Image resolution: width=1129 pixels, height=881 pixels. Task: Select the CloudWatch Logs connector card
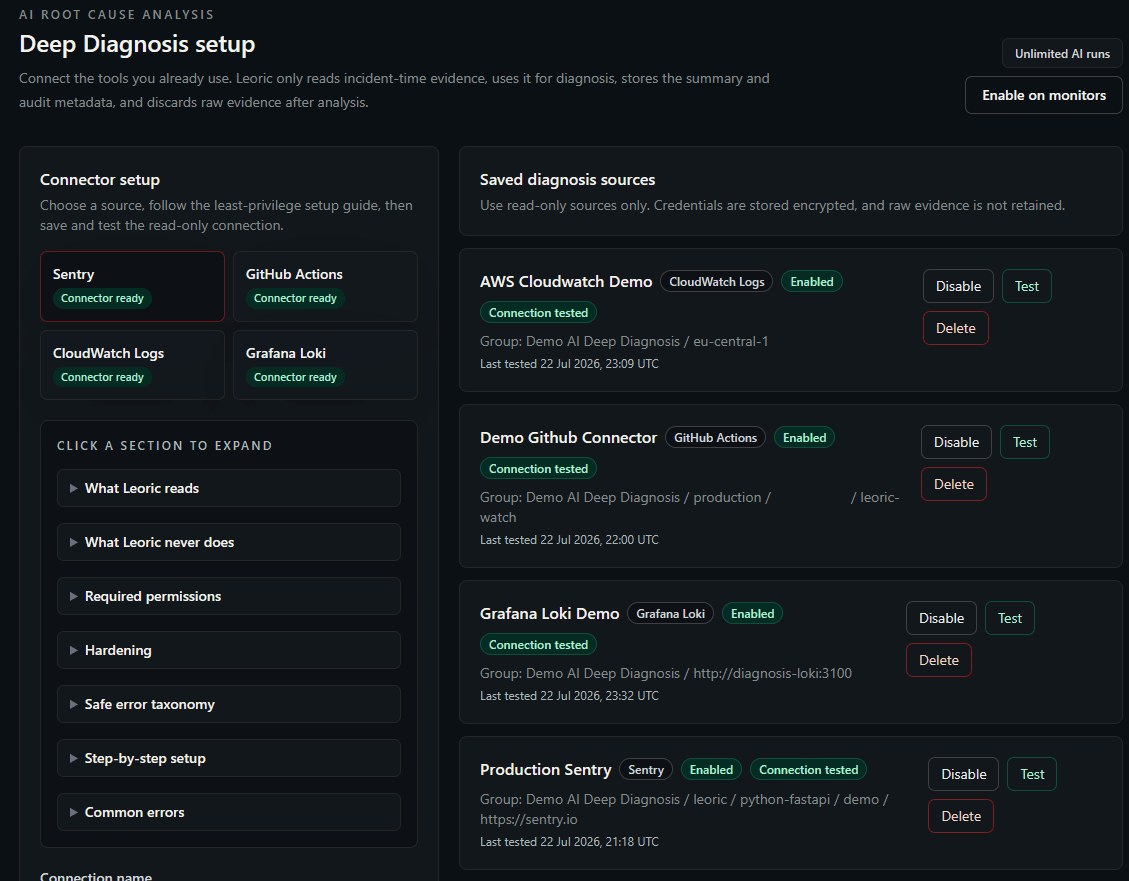tap(132, 365)
